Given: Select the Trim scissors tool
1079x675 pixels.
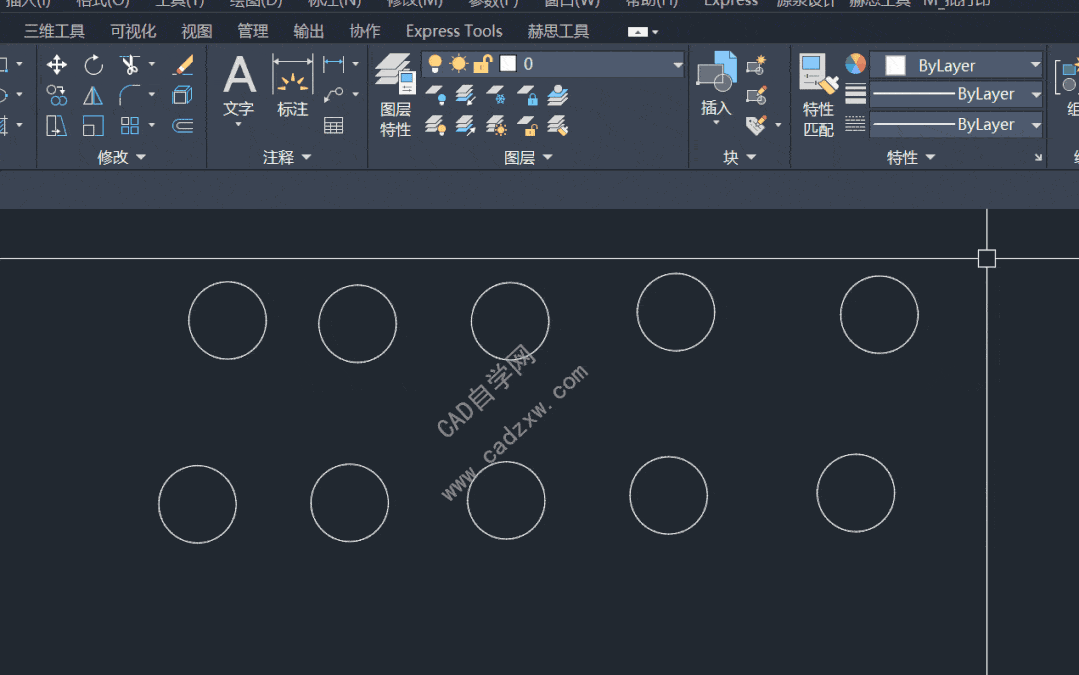Looking at the screenshot, I should (x=129, y=65).
